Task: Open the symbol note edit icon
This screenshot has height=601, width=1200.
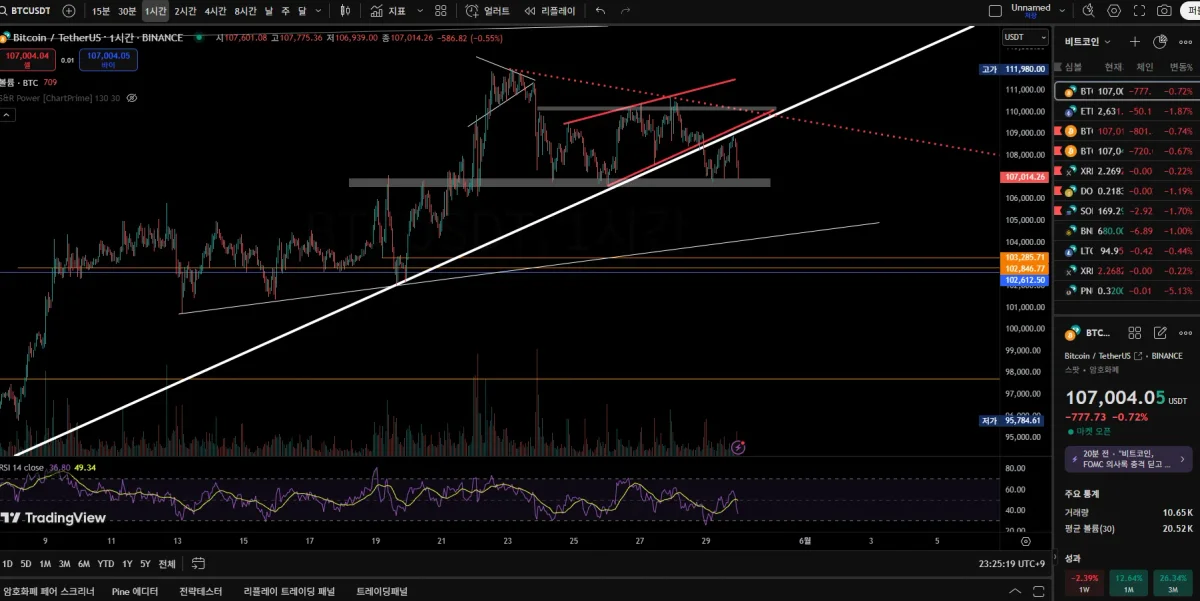Action: click(1160, 333)
